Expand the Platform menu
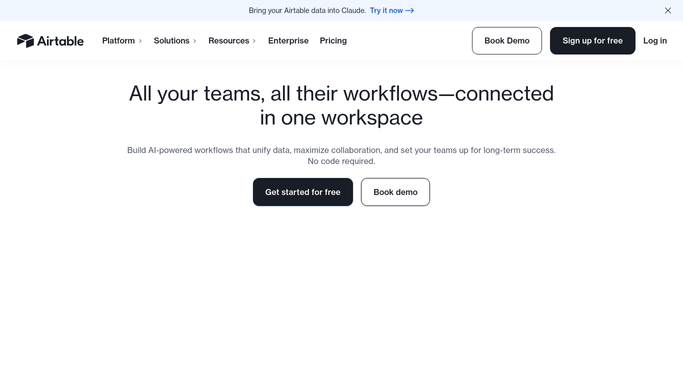The width and height of the screenshot is (683, 384). (122, 41)
